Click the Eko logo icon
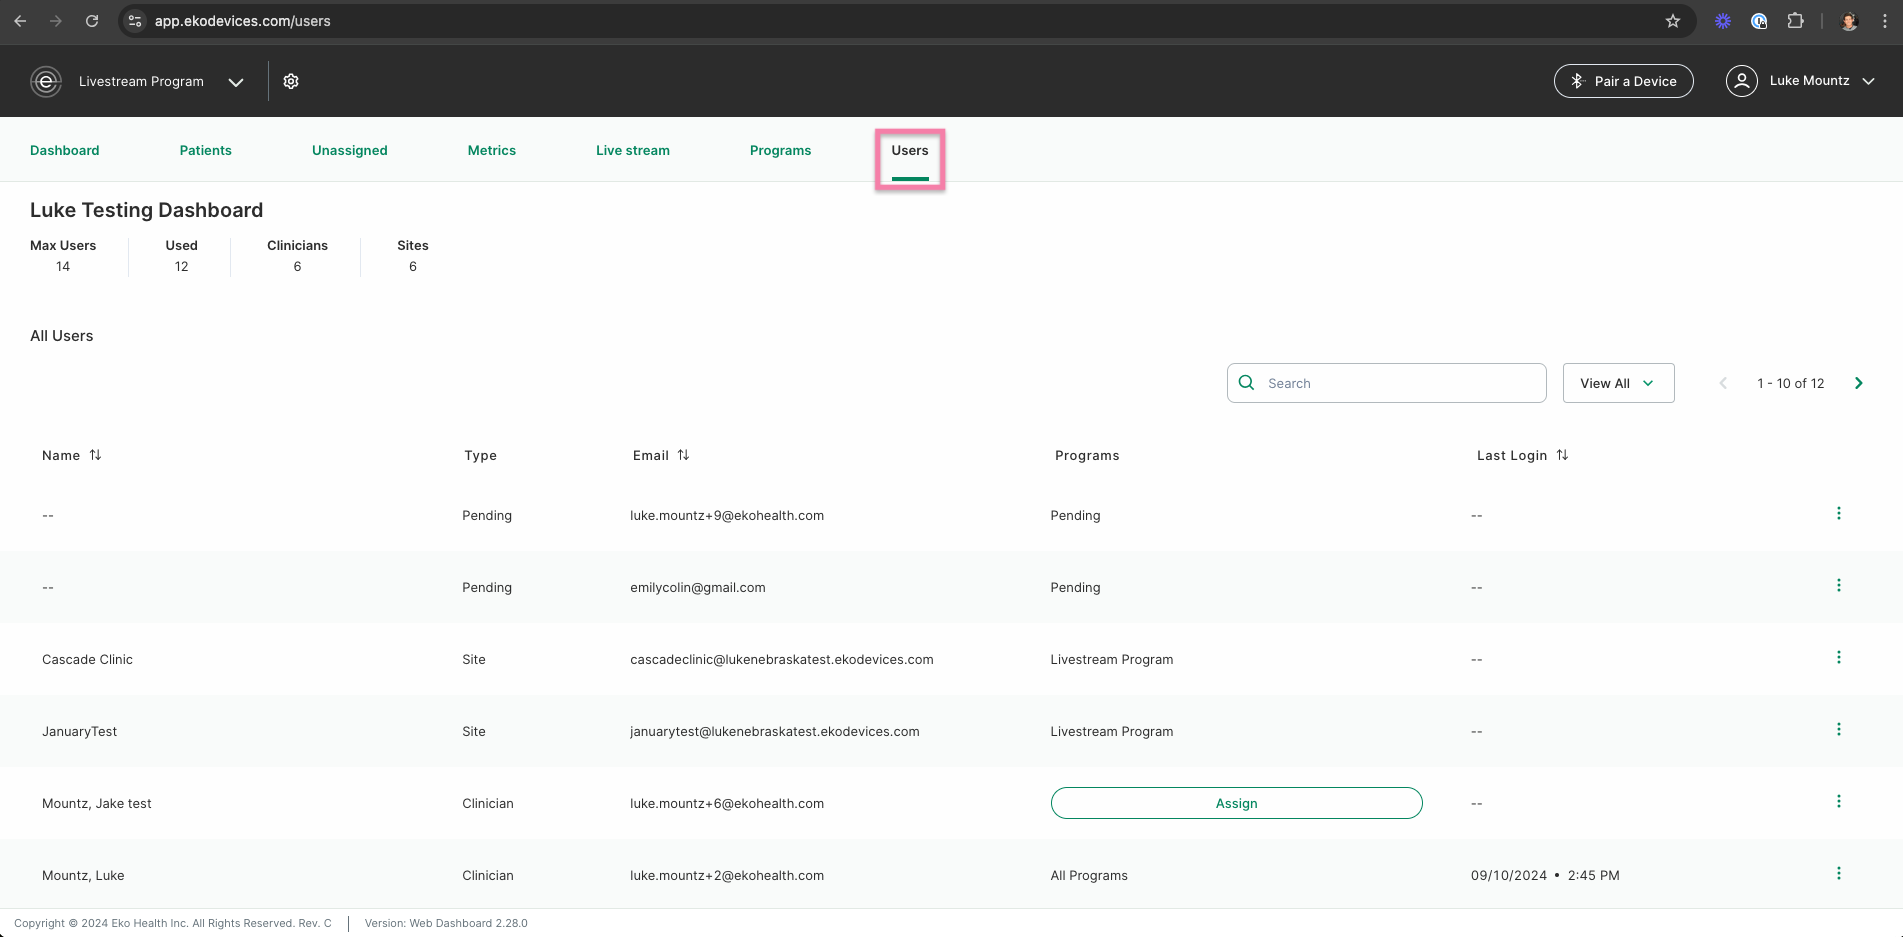This screenshot has height=937, width=1903. pyautogui.click(x=46, y=81)
